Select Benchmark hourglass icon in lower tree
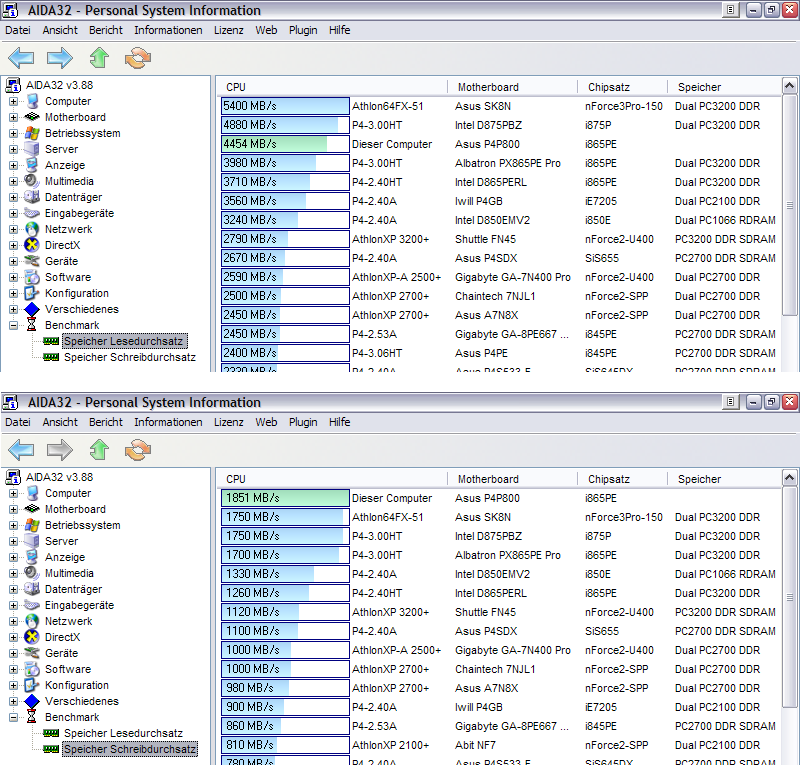This screenshot has height=765, width=800. (32, 717)
